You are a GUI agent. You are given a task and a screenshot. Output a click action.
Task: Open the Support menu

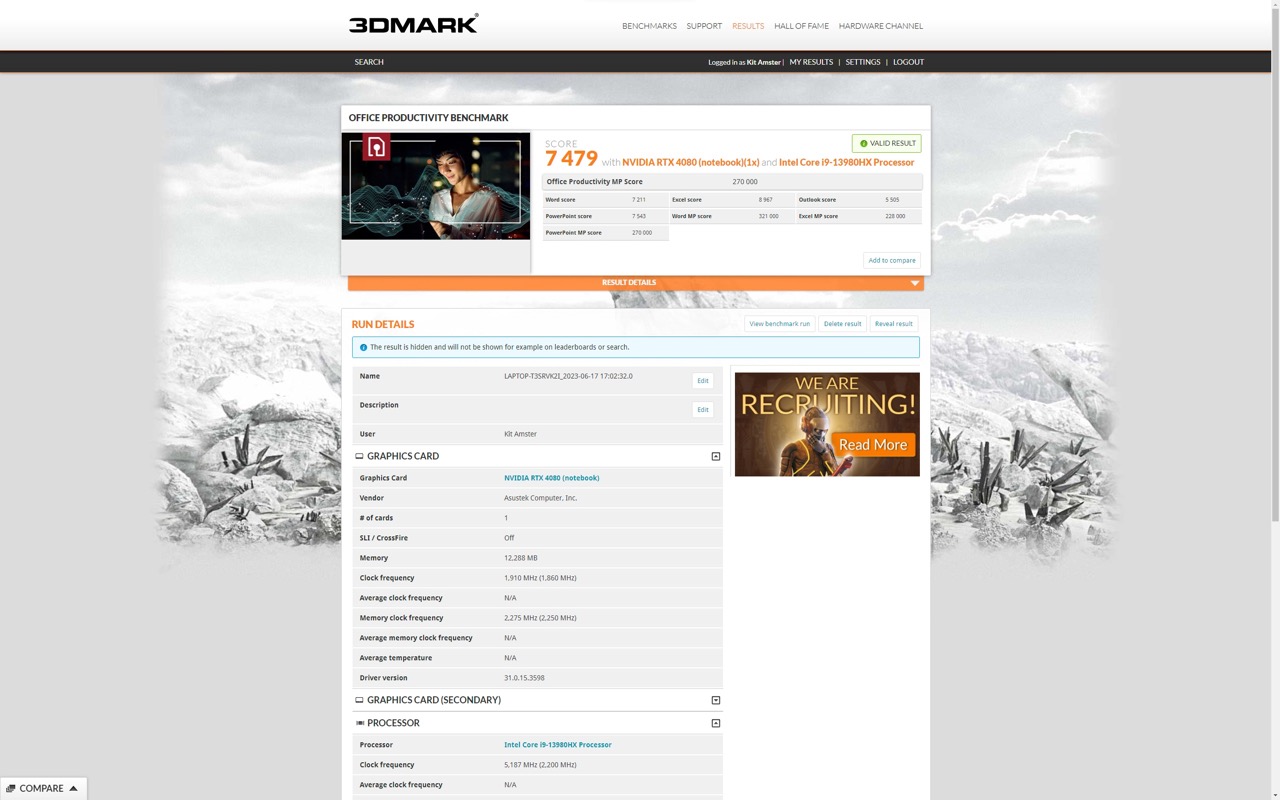point(704,26)
